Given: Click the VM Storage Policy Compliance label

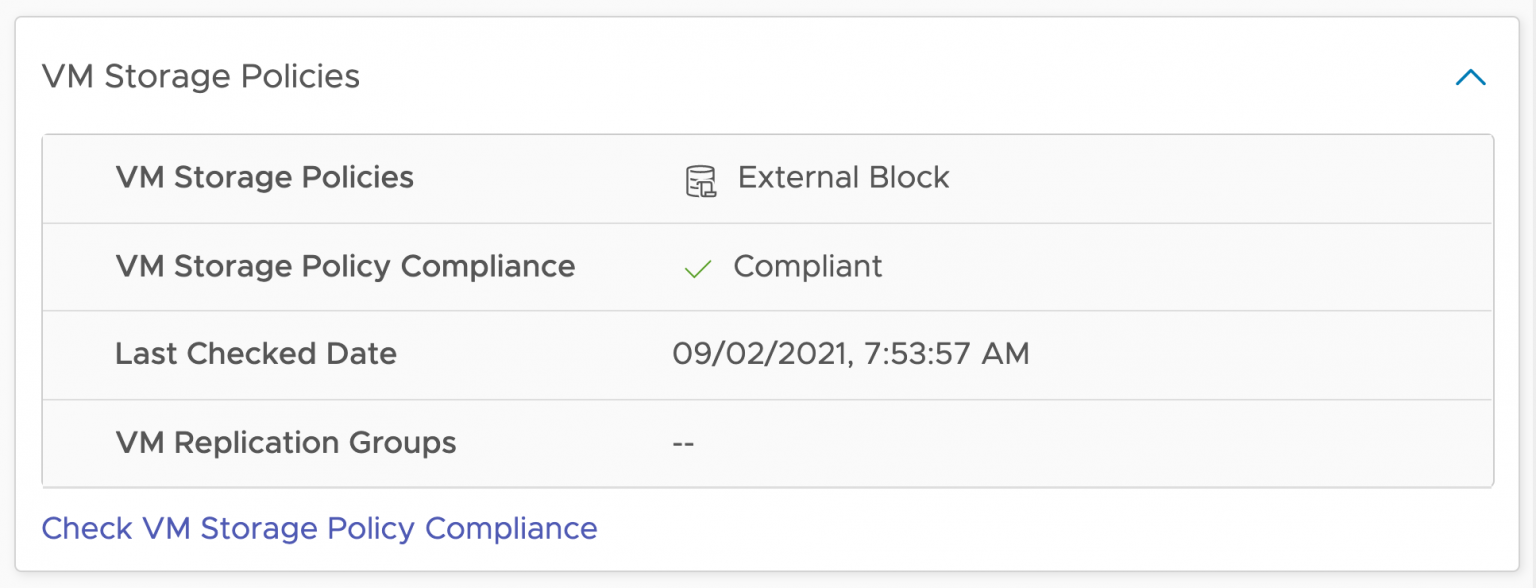Looking at the screenshot, I should coord(345,266).
